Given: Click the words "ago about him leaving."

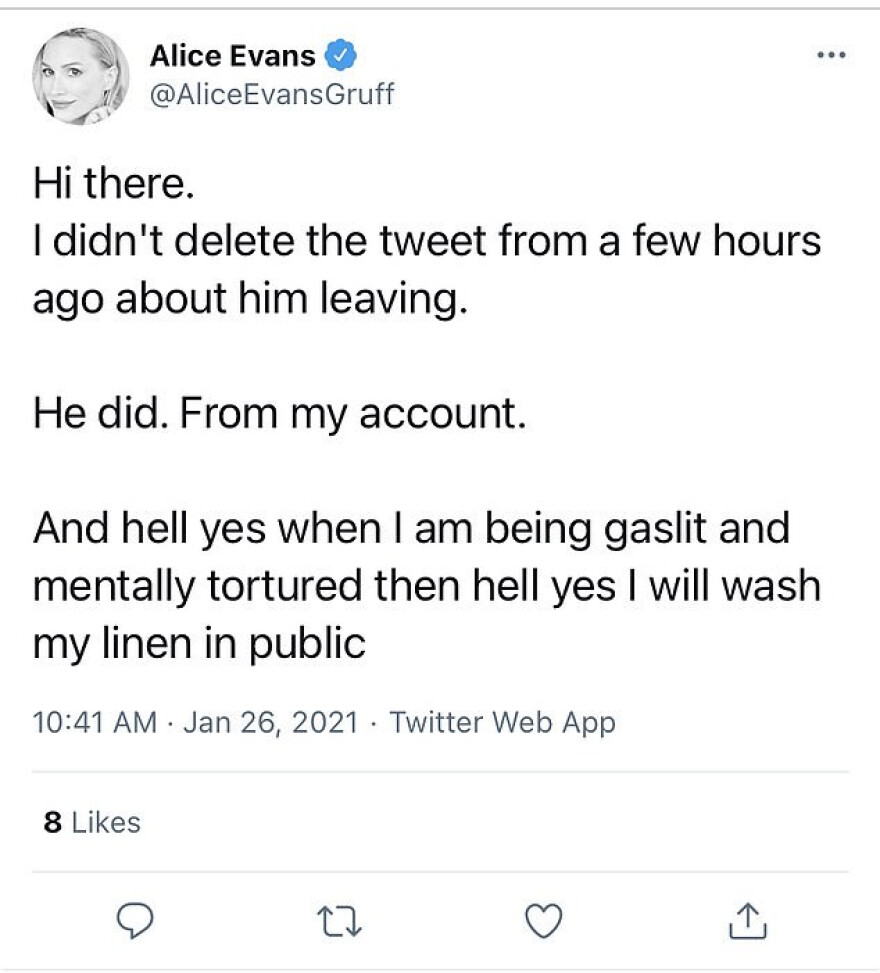Looking at the screenshot, I should tap(250, 298).
